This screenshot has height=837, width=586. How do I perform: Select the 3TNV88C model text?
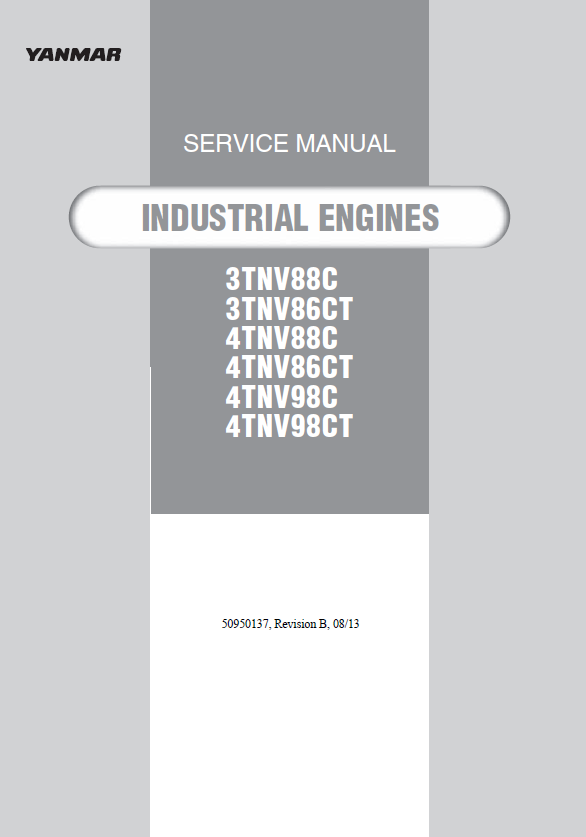(x=282, y=279)
